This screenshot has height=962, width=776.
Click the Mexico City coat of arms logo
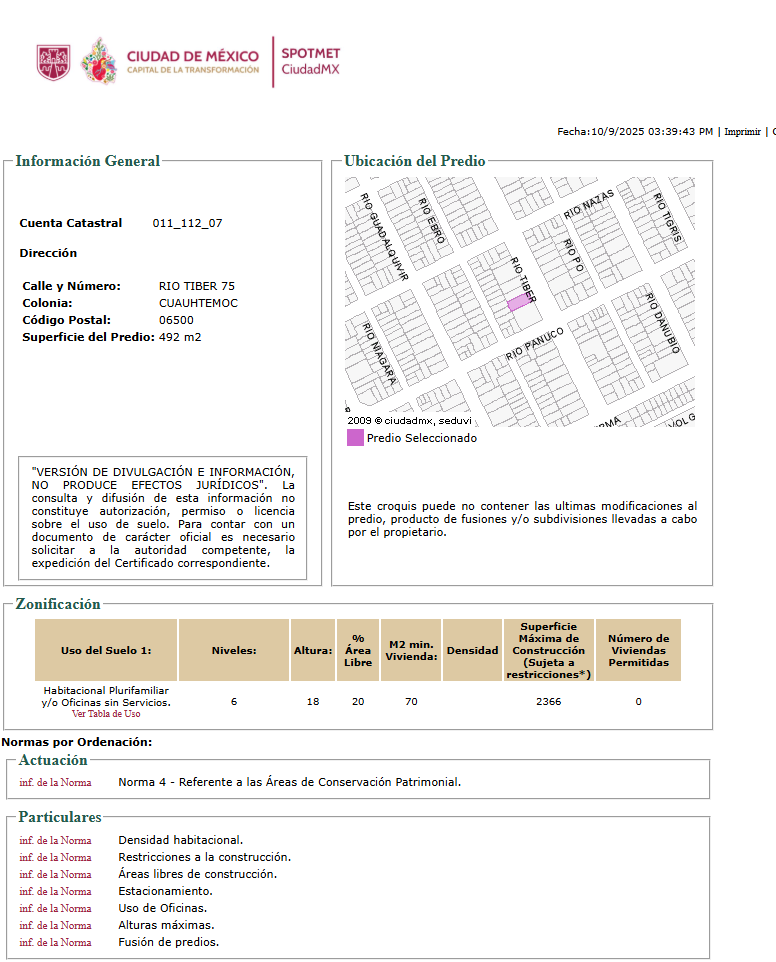(x=53, y=63)
